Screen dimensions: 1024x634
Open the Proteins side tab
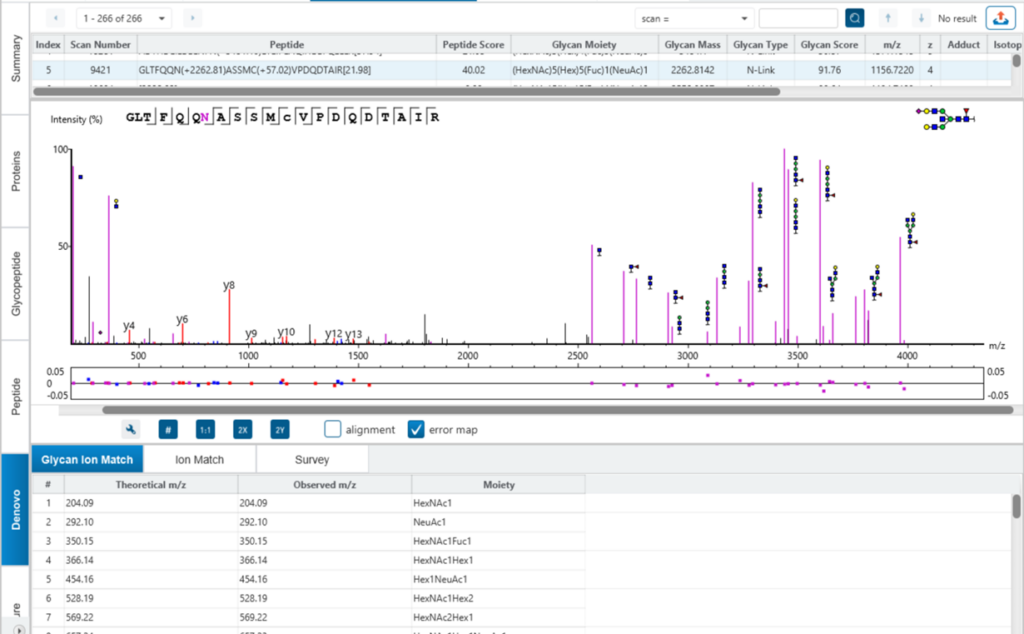tap(16, 171)
